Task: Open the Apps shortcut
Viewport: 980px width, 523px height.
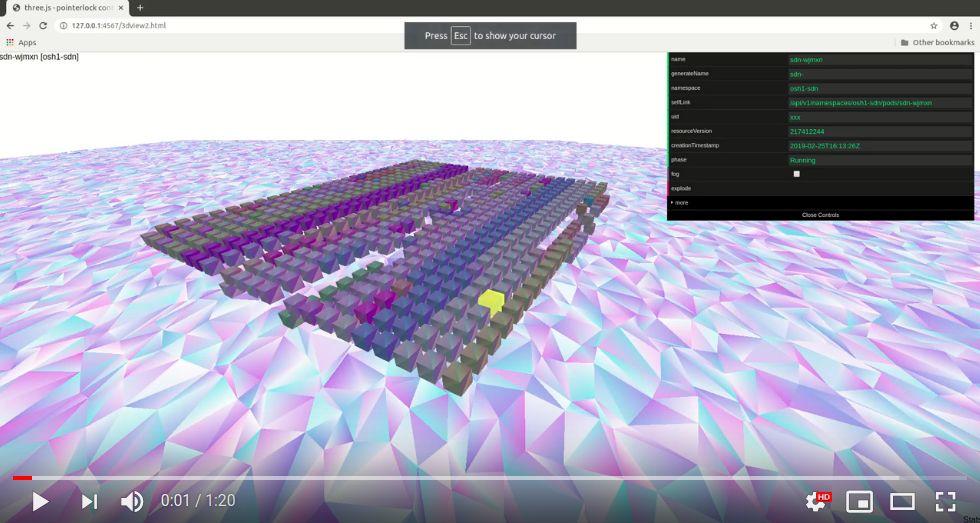Action: (21, 42)
